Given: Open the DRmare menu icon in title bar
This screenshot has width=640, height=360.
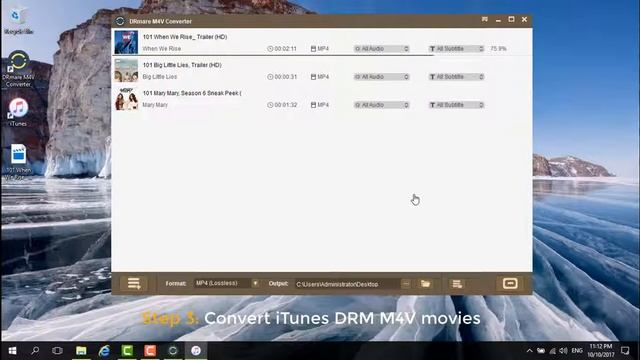Looking at the screenshot, I should click(484, 19).
